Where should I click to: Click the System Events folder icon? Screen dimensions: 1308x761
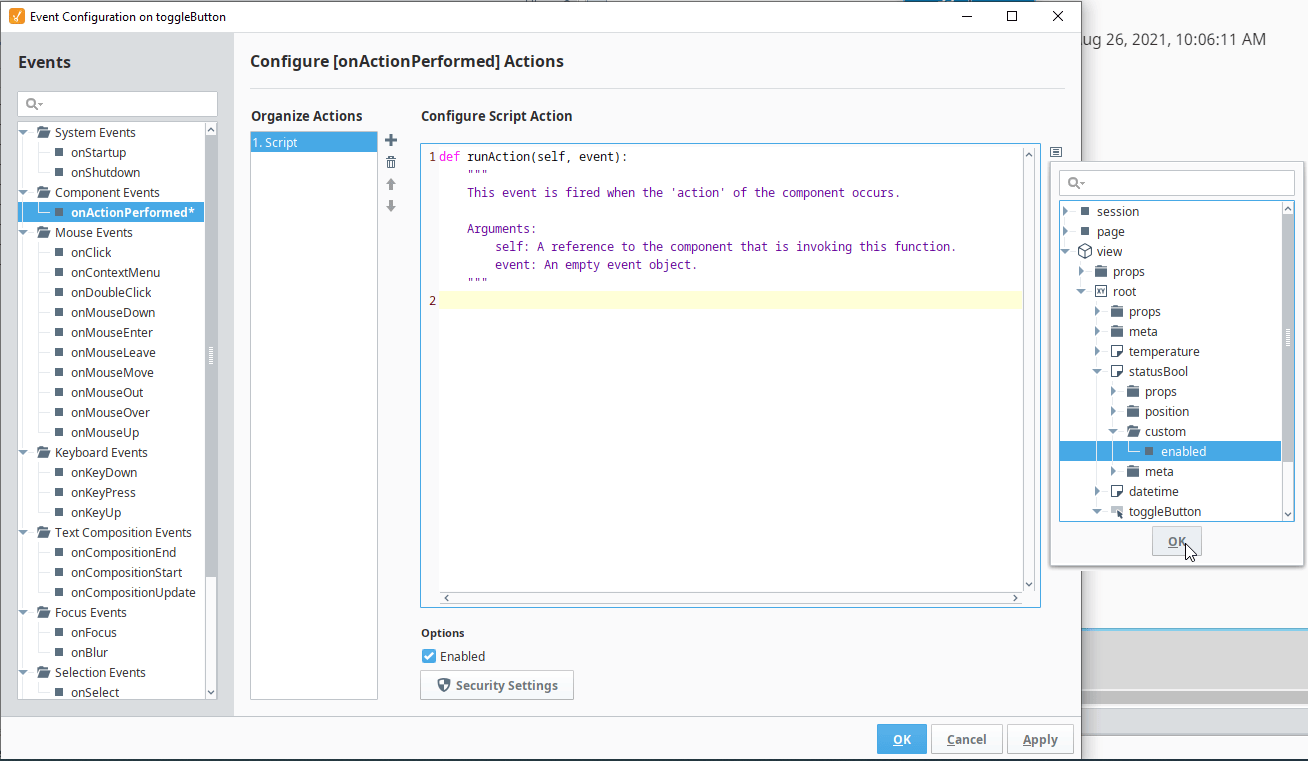tap(43, 132)
